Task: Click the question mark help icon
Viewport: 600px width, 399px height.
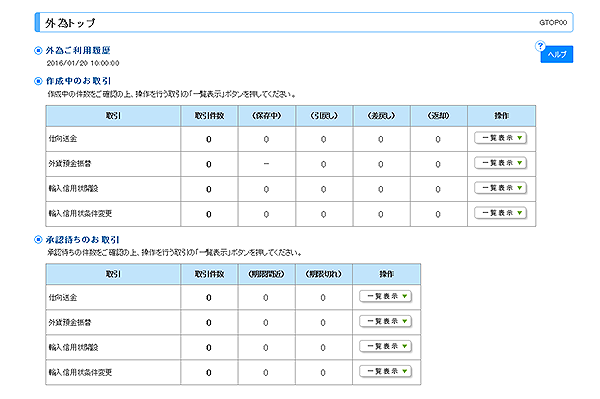Action: [x=540, y=46]
